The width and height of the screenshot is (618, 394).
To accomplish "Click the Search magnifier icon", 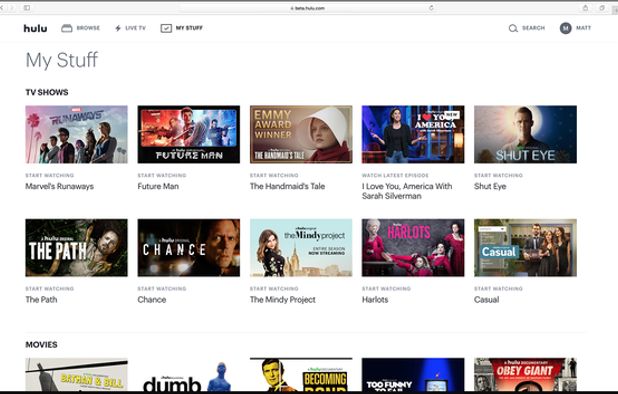I will (513, 28).
